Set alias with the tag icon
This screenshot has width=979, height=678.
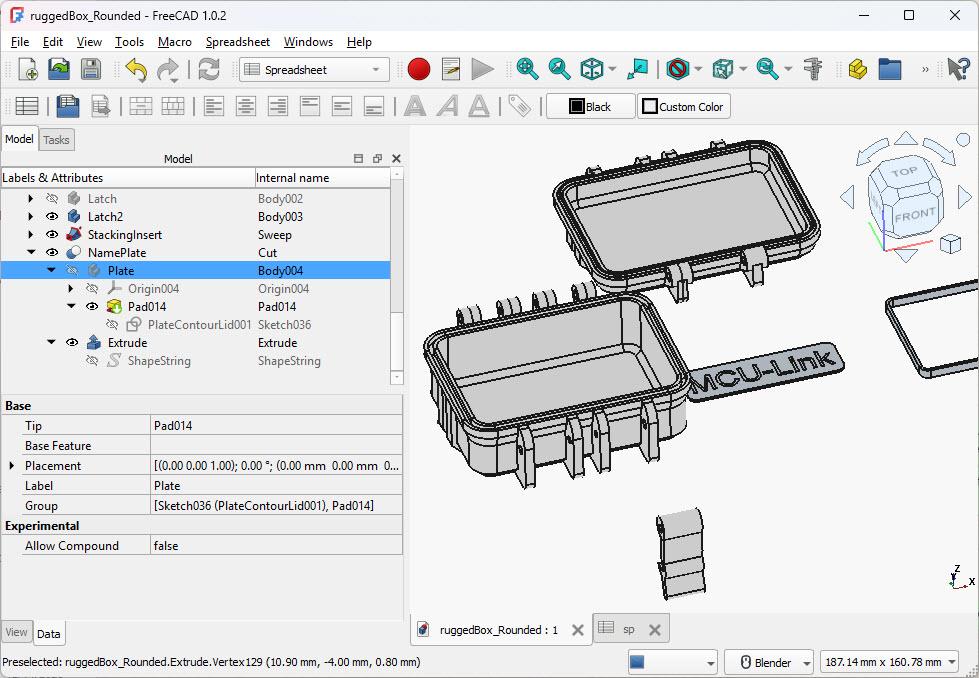coord(519,105)
